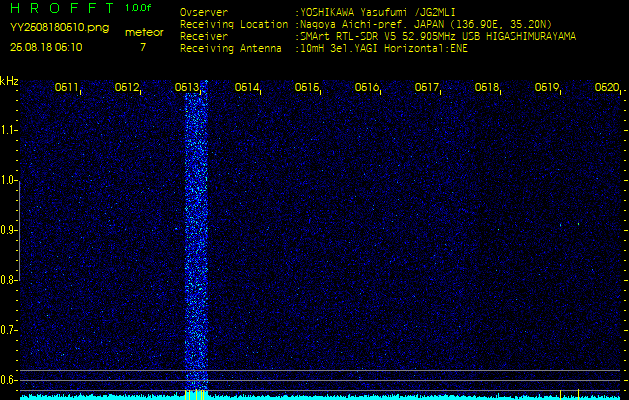This screenshot has height=400, width=629.
Task: Click the 0520 time axis label
Action: [607, 87]
